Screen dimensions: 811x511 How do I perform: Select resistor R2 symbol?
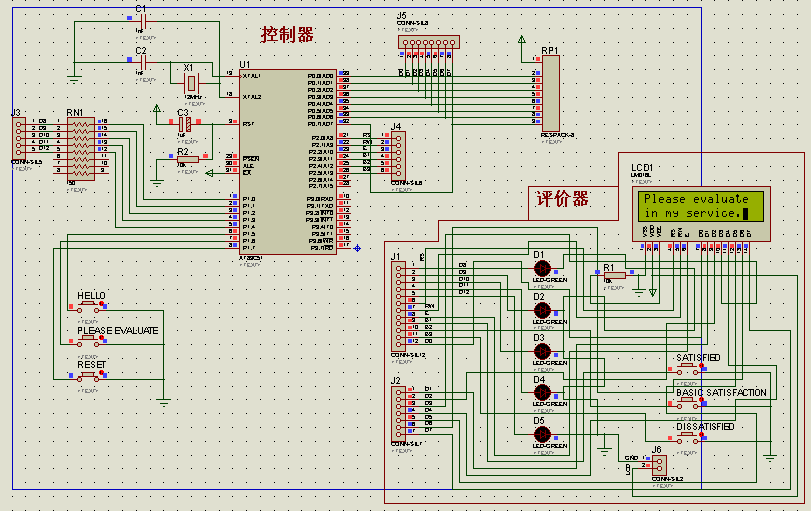(188, 159)
